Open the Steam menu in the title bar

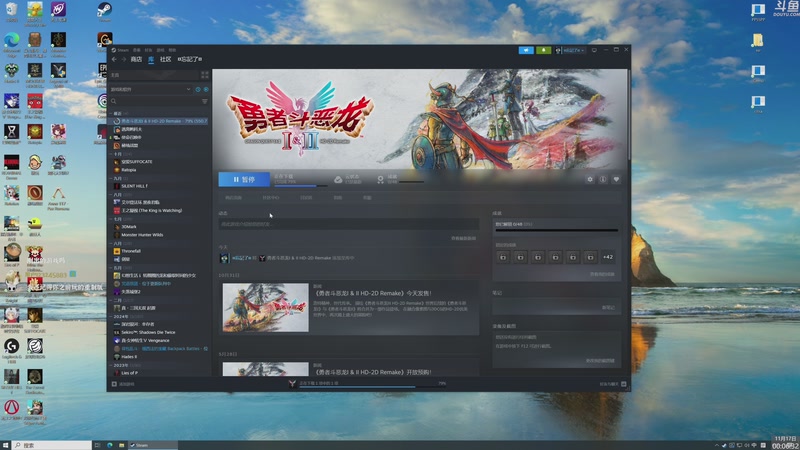coord(121,50)
